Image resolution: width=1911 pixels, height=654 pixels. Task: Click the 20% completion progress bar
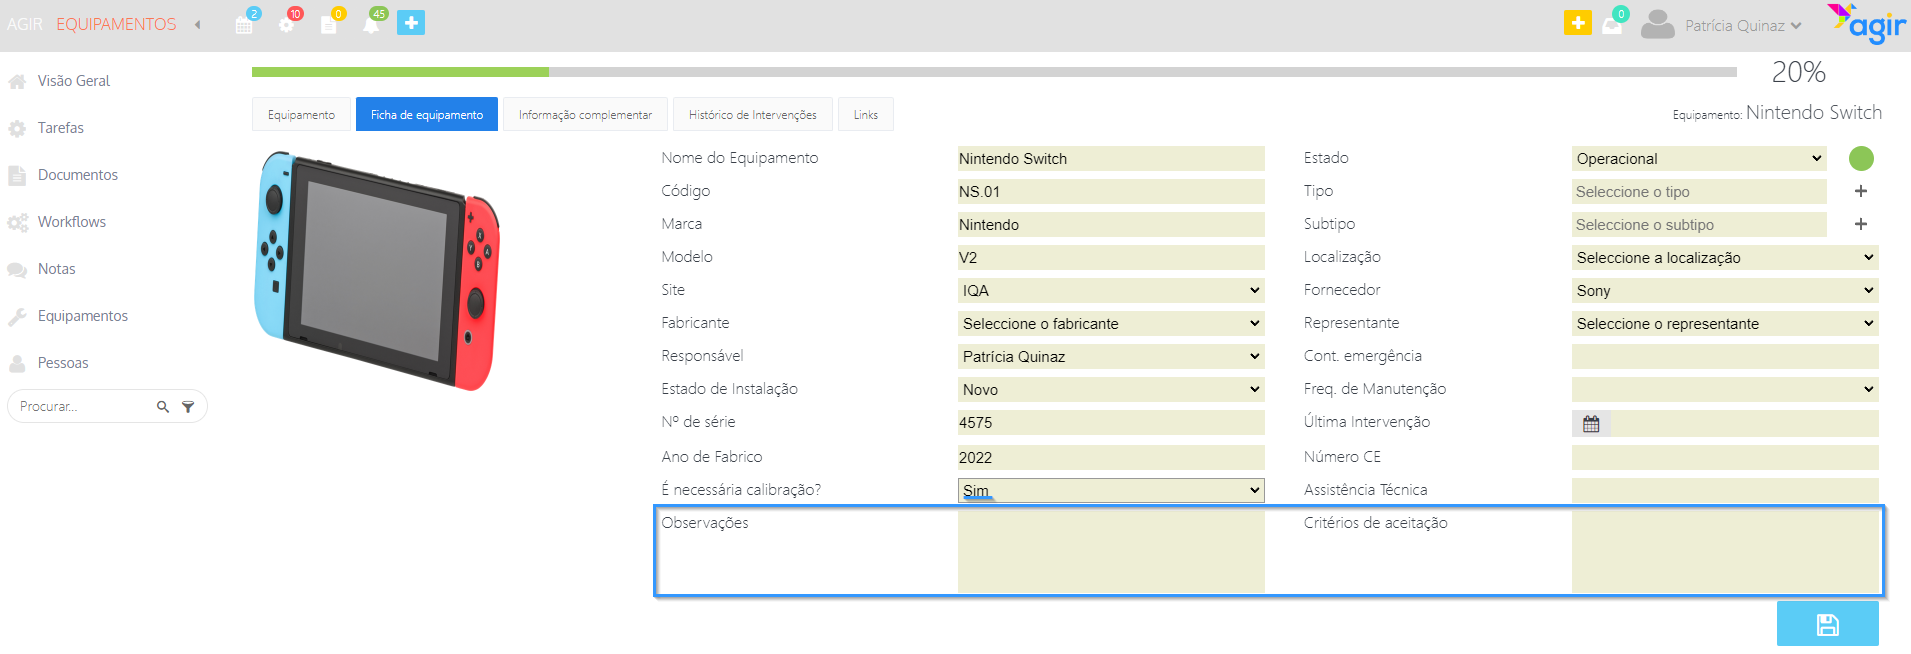pyautogui.click(x=994, y=72)
